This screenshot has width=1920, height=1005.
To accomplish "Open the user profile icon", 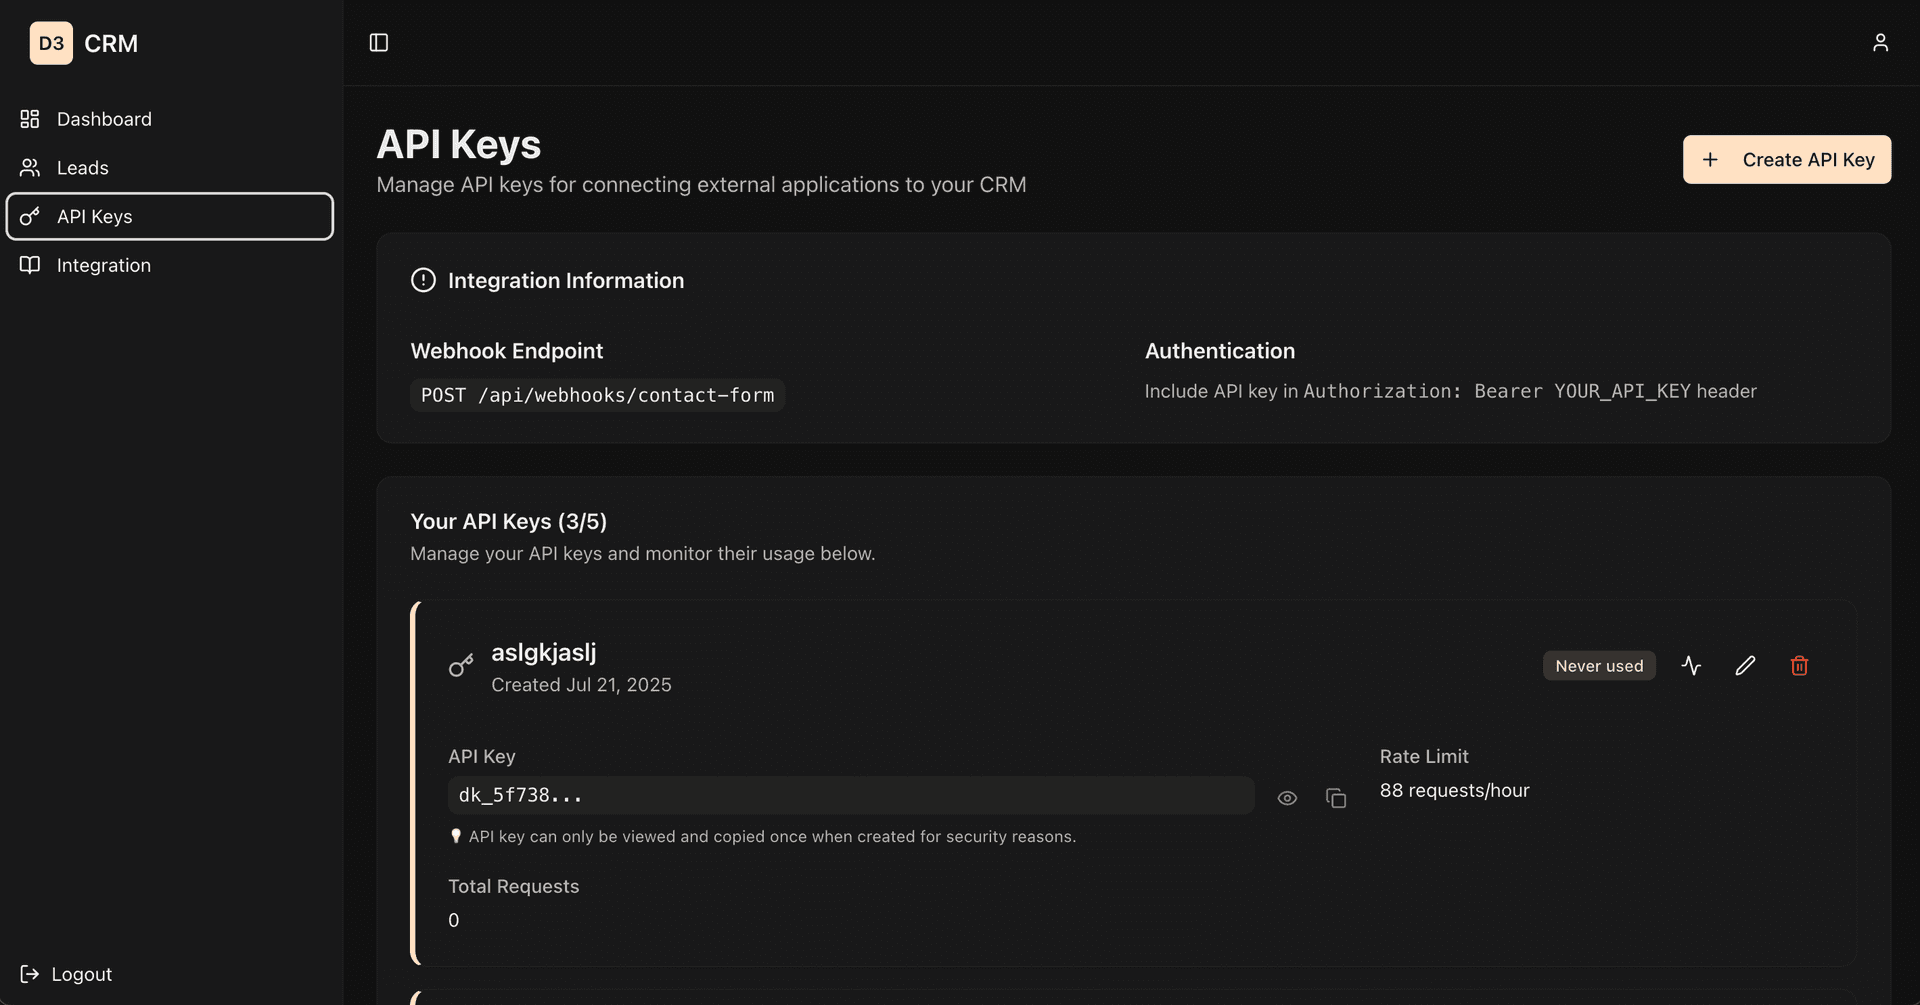I will (x=1880, y=42).
